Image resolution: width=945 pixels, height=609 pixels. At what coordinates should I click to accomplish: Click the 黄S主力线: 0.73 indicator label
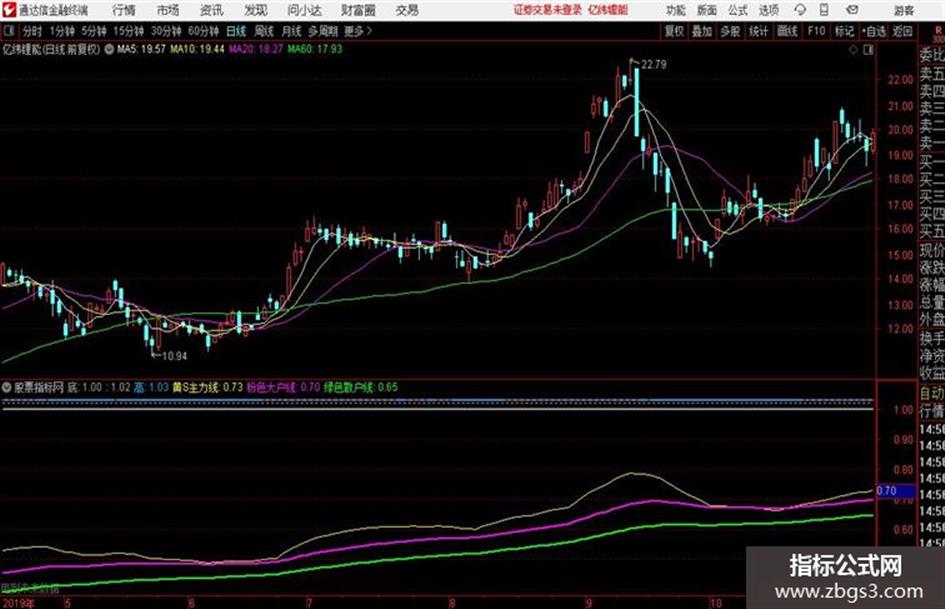point(208,387)
